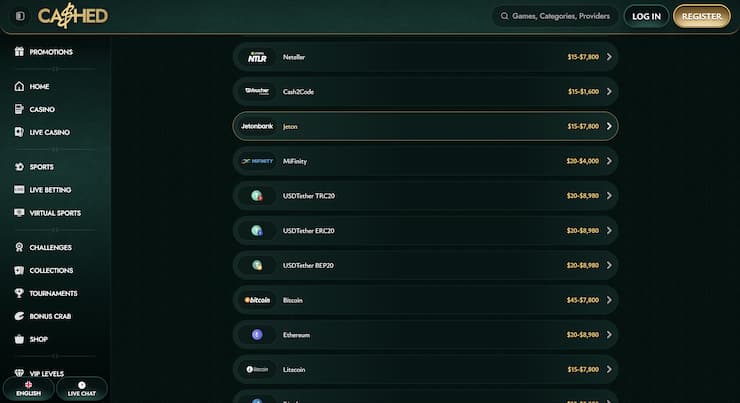Expand the USDTether BEP20 row chevron
The height and width of the screenshot is (403, 740).
(x=609, y=265)
